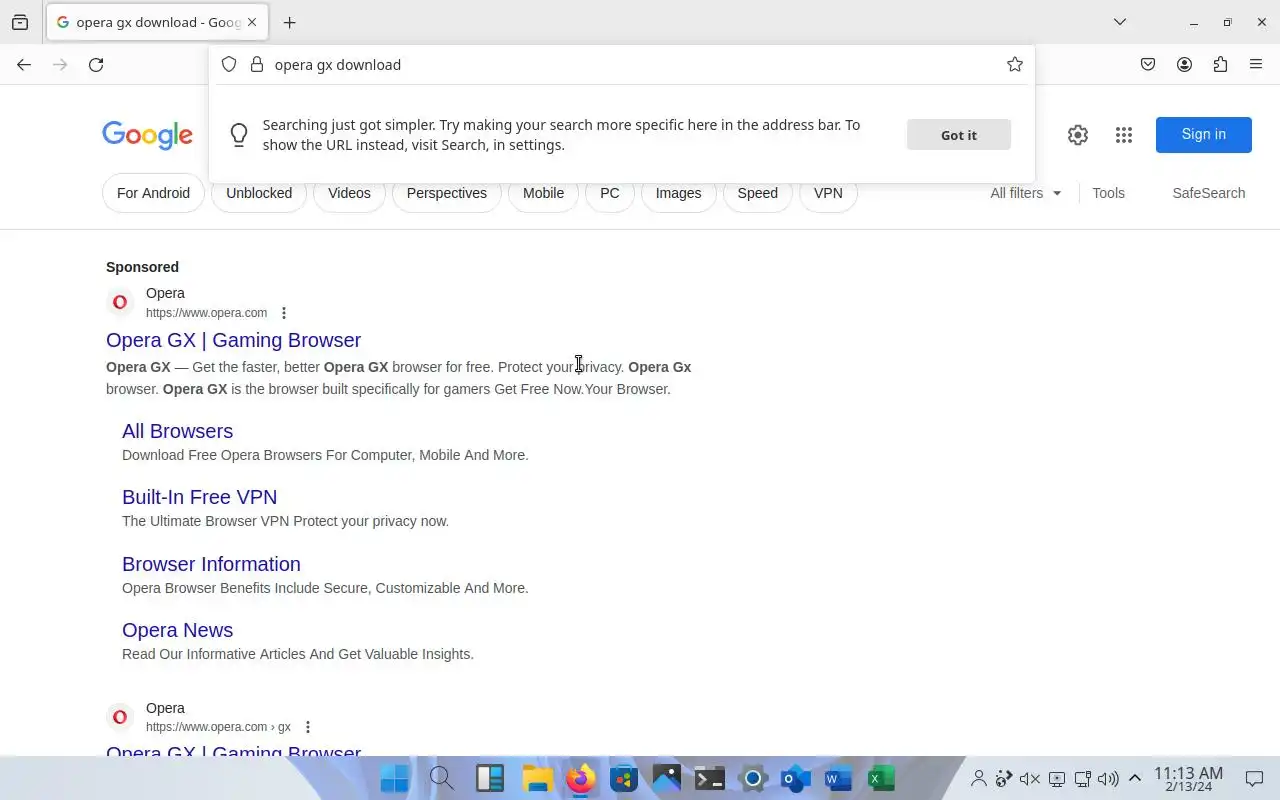Screen dimensions: 1280x800
Task: Apply the Speed filter chip
Action: [757, 193]
